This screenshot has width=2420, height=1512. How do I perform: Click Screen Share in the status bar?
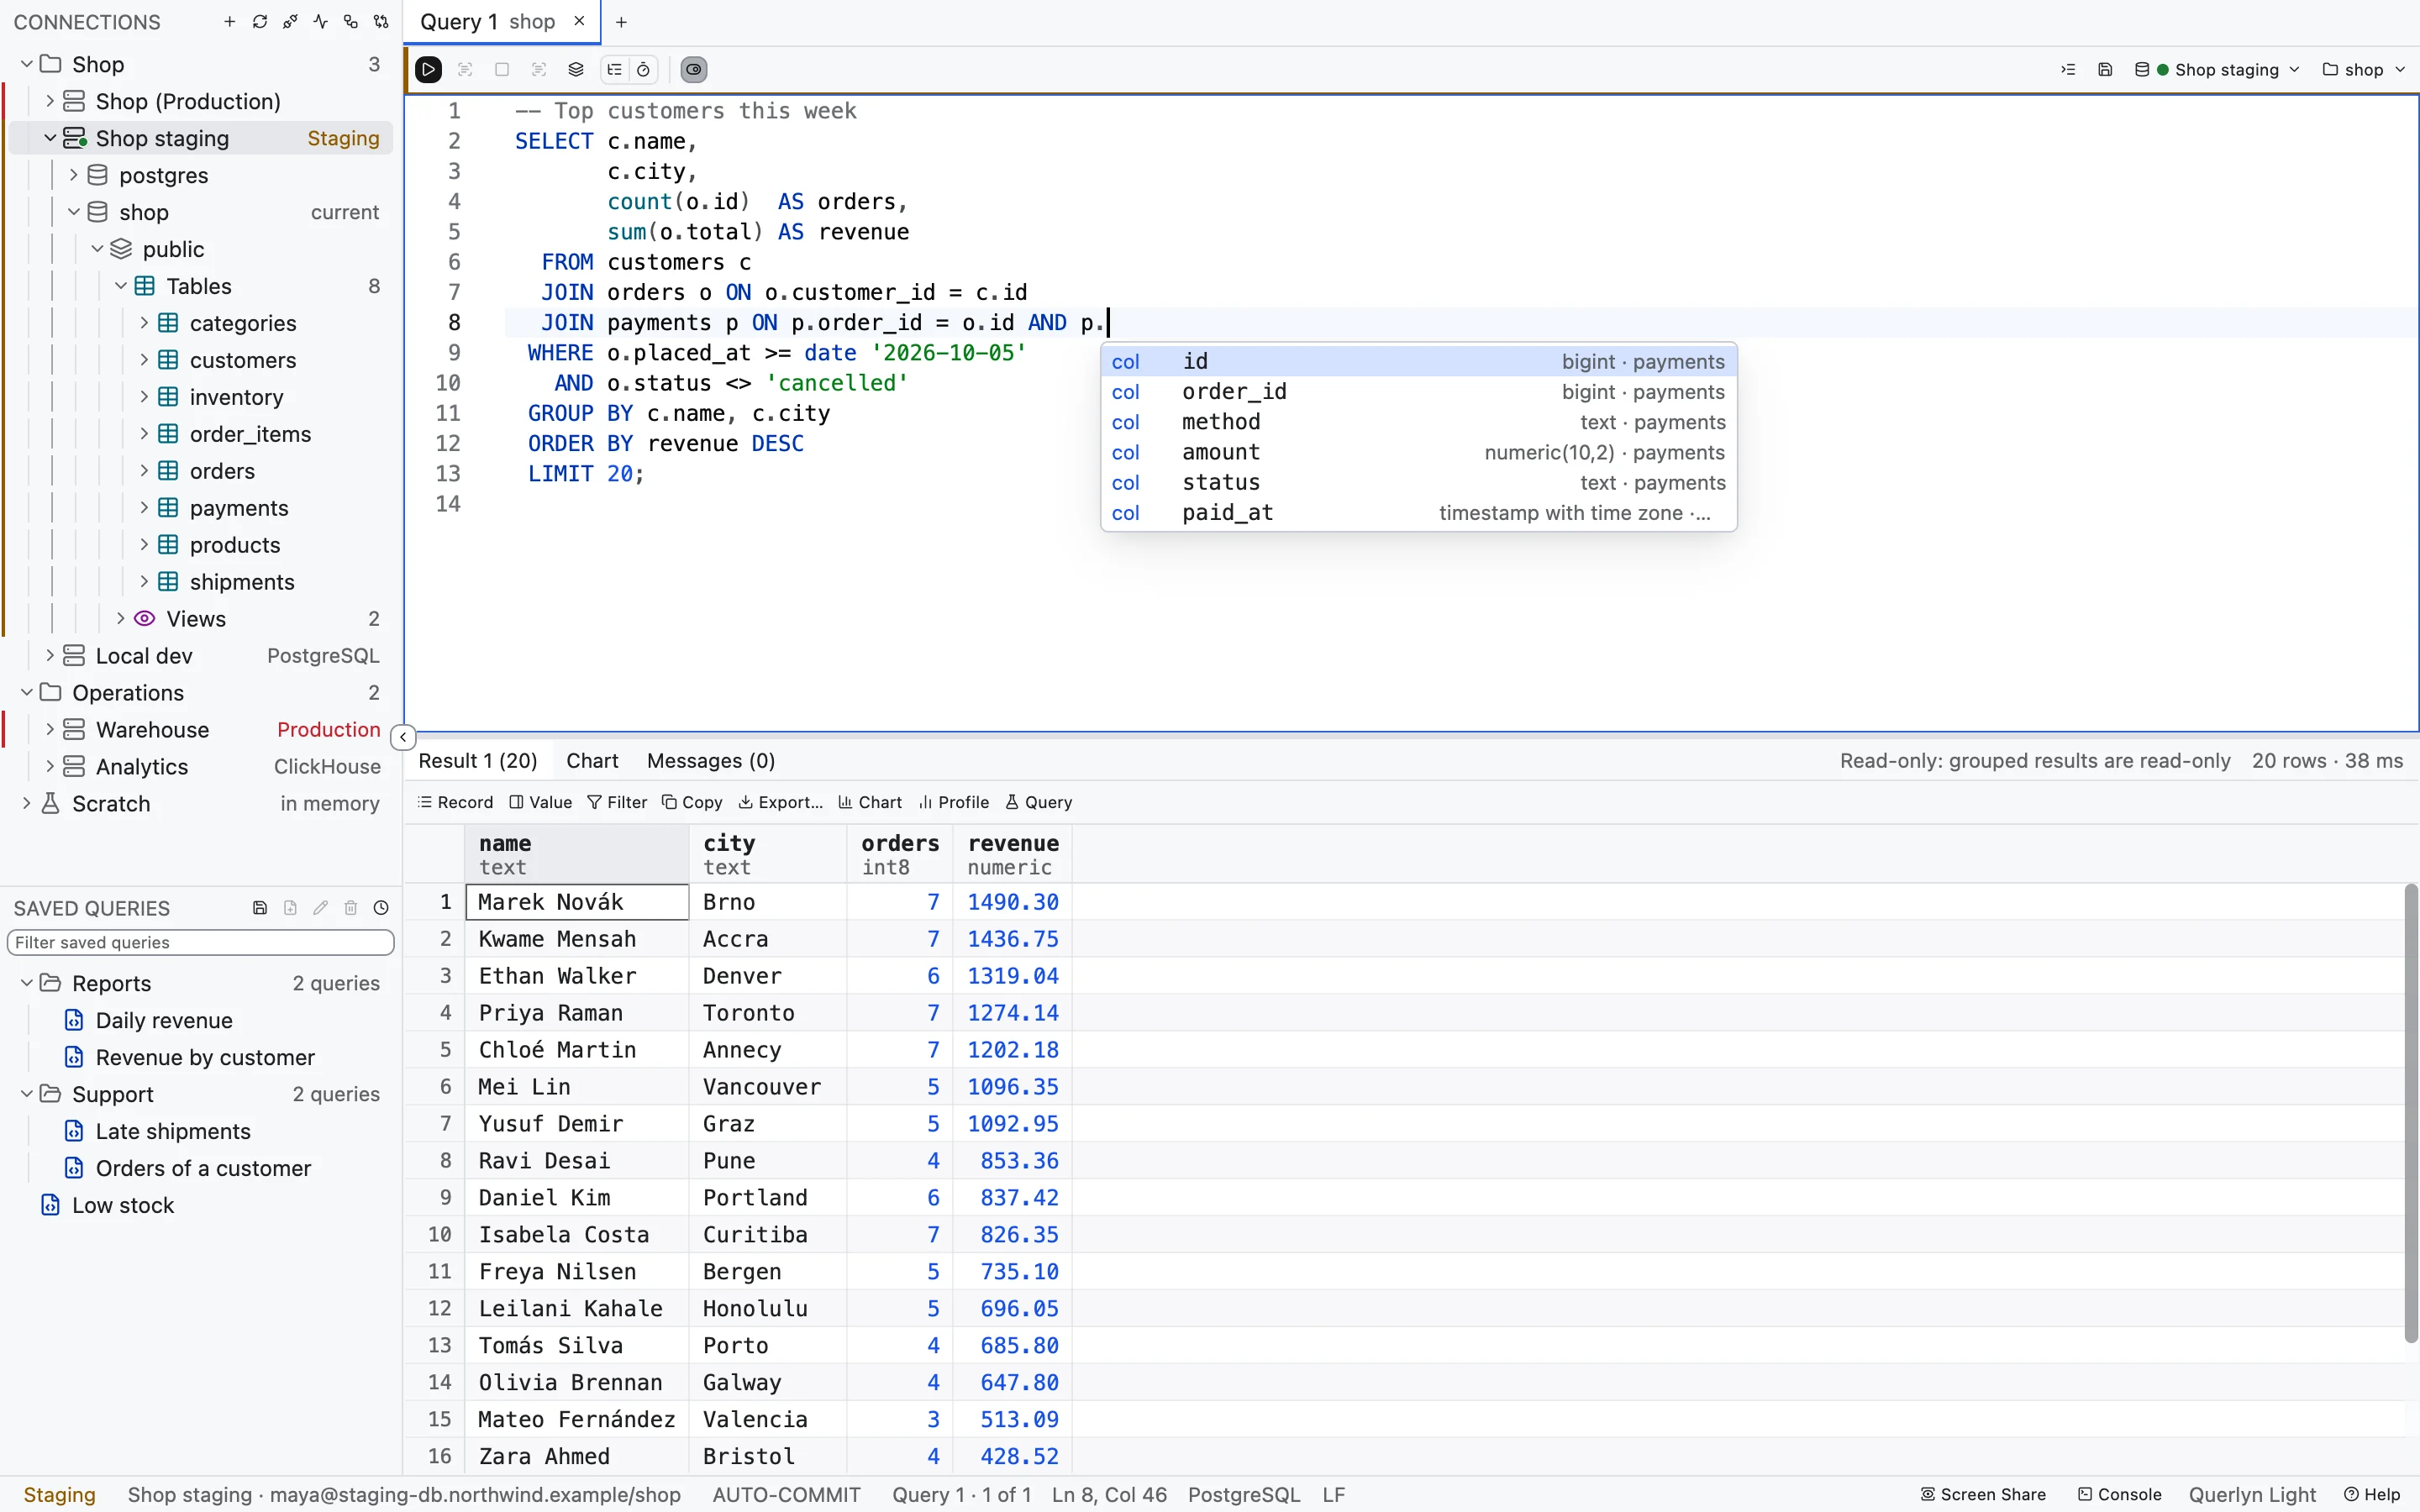point(1983,1494)
